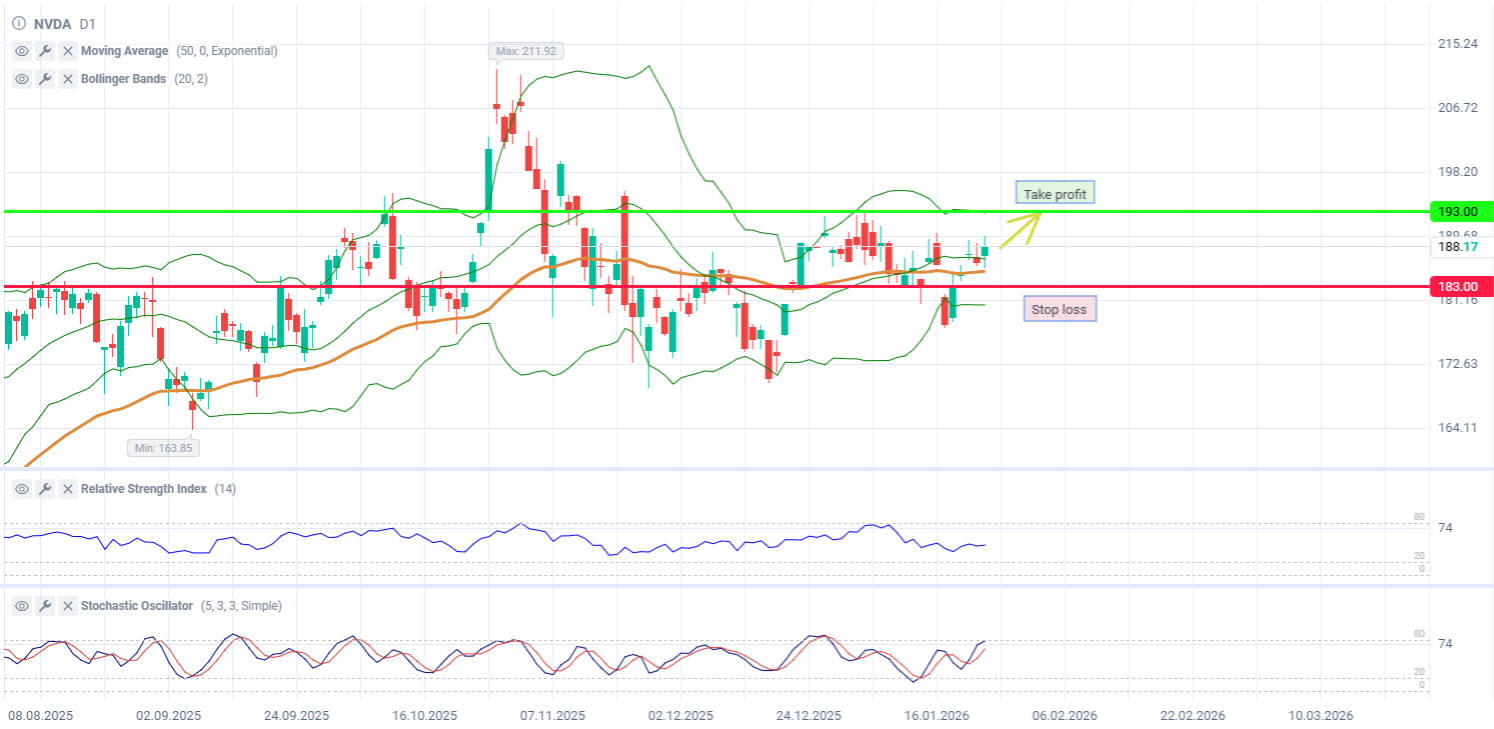Viewport: 1494px width, 729px height.
Task: Select the red 183.00 price level tag
Action: (x=1459, y=287)
